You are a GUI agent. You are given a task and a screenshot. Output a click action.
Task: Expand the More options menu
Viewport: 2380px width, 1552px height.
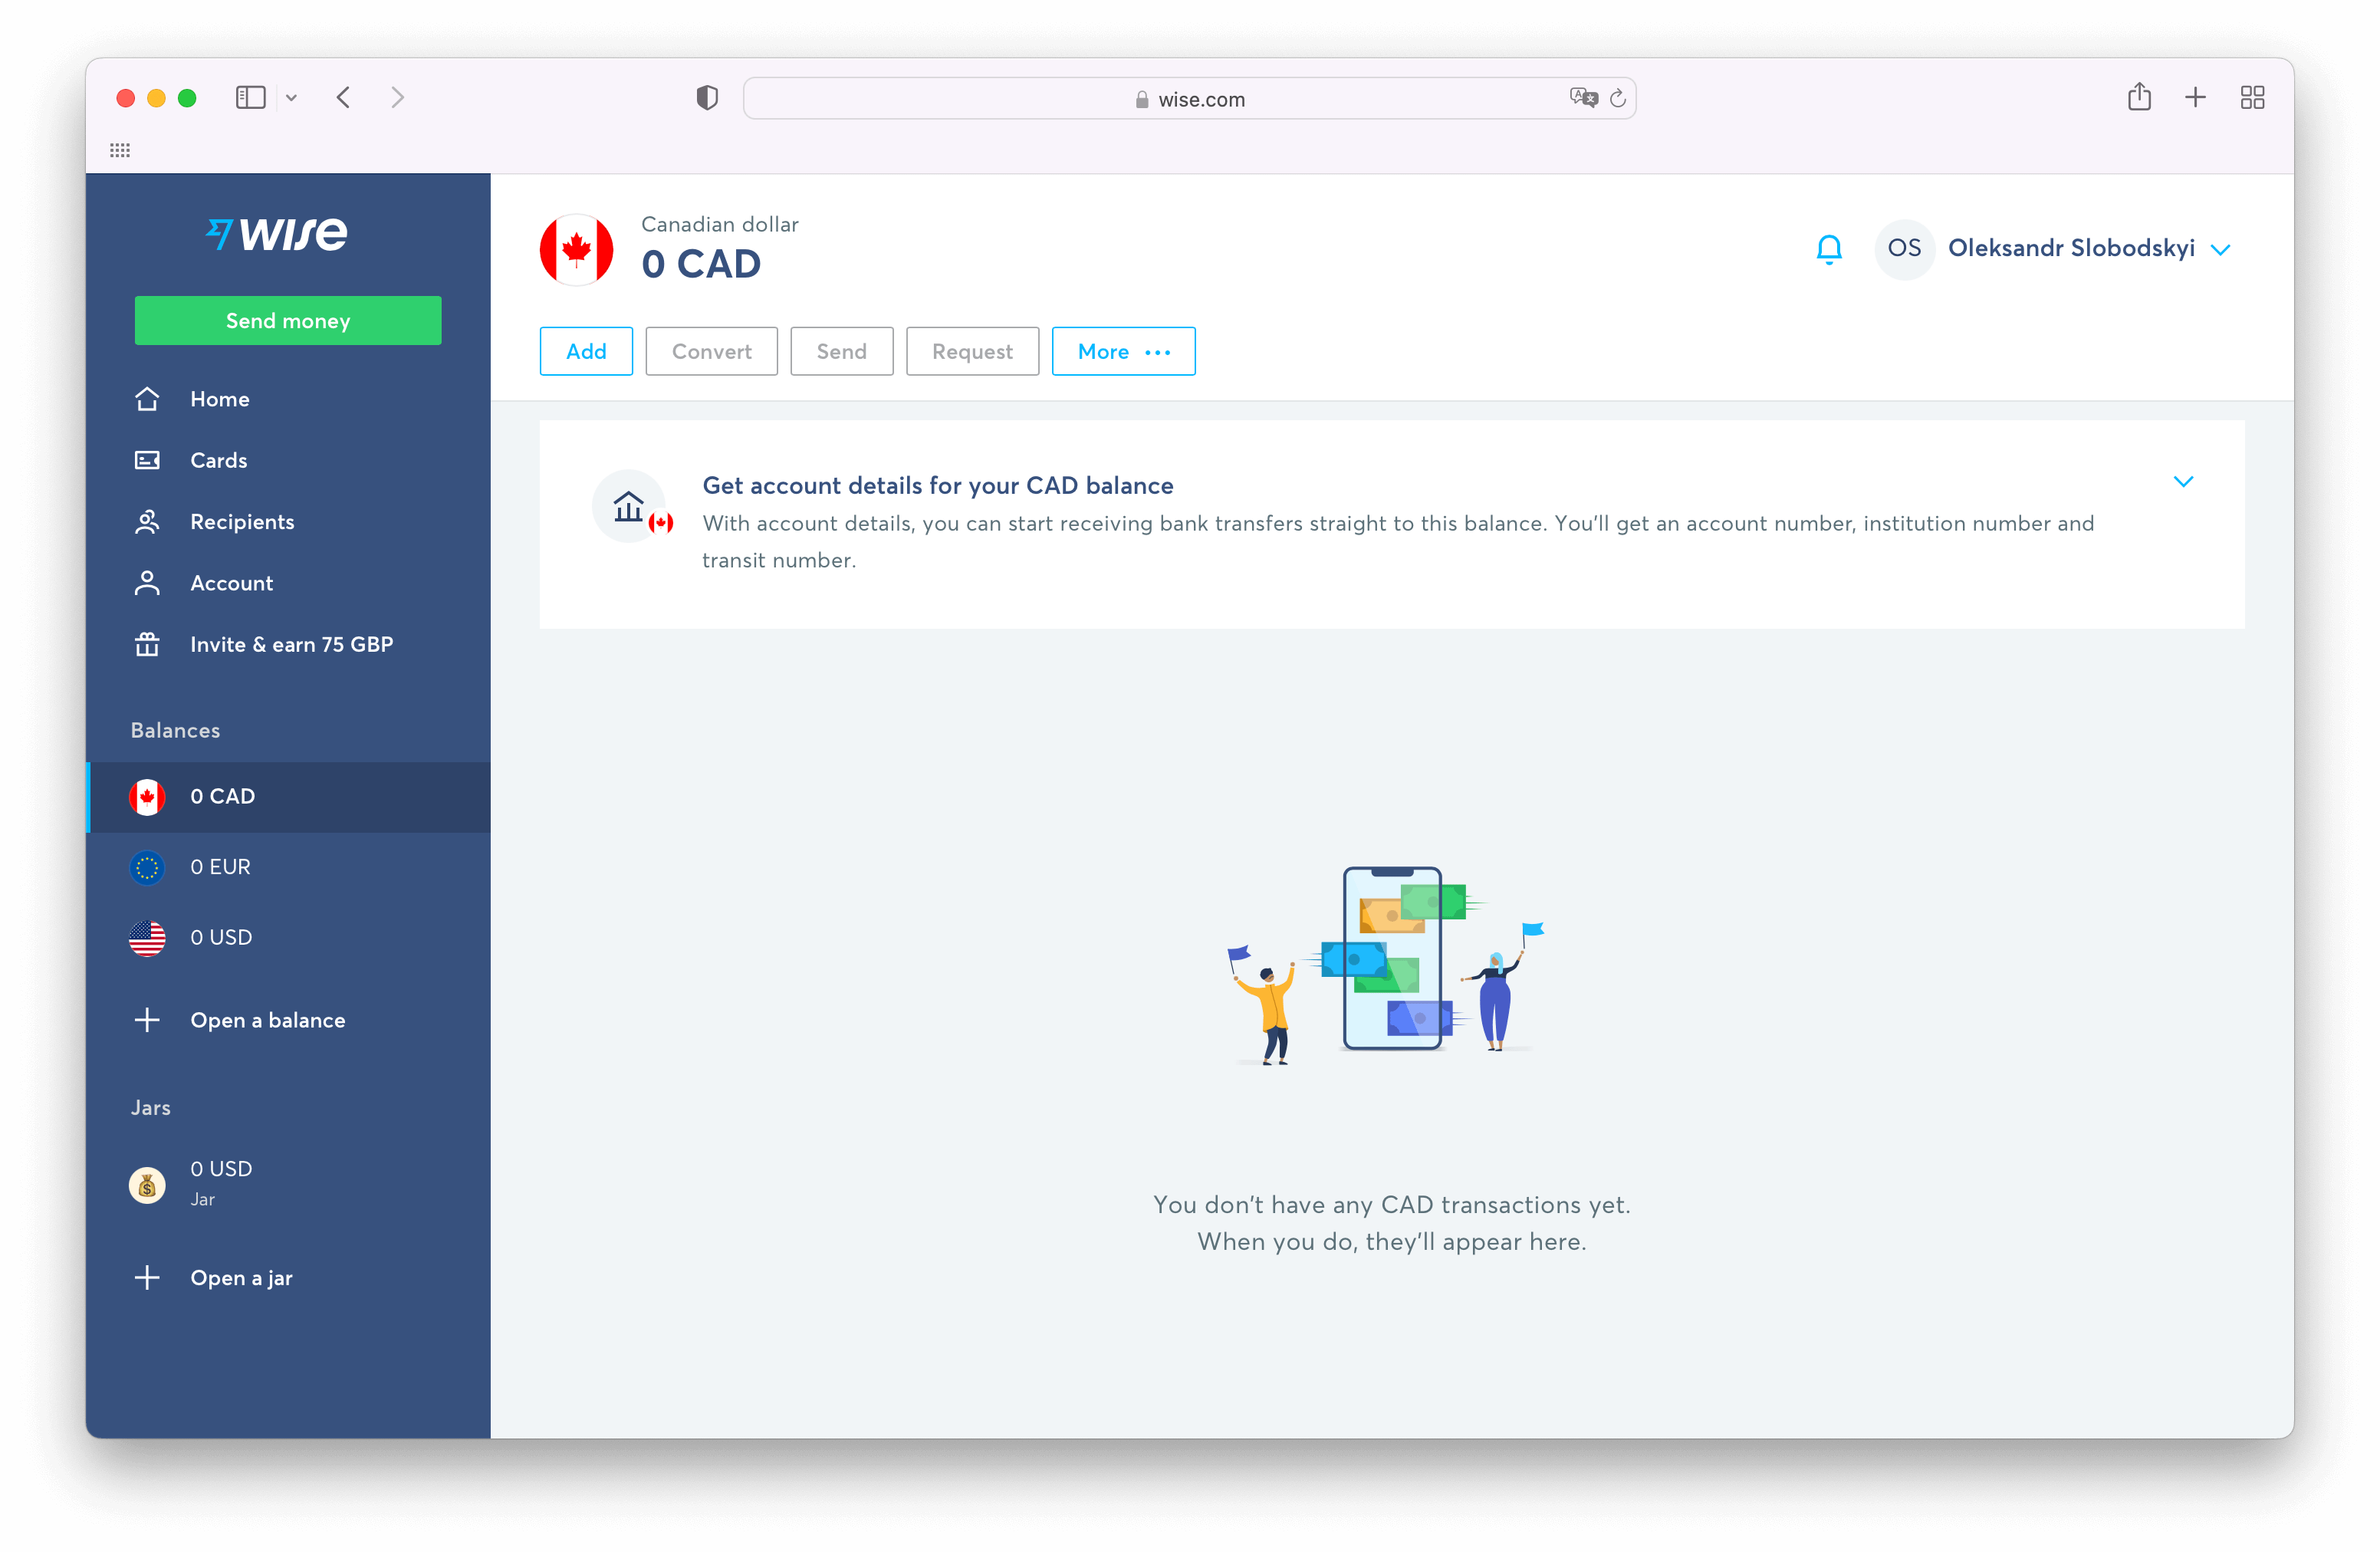pyautogui.click(x=1123, y=350)
